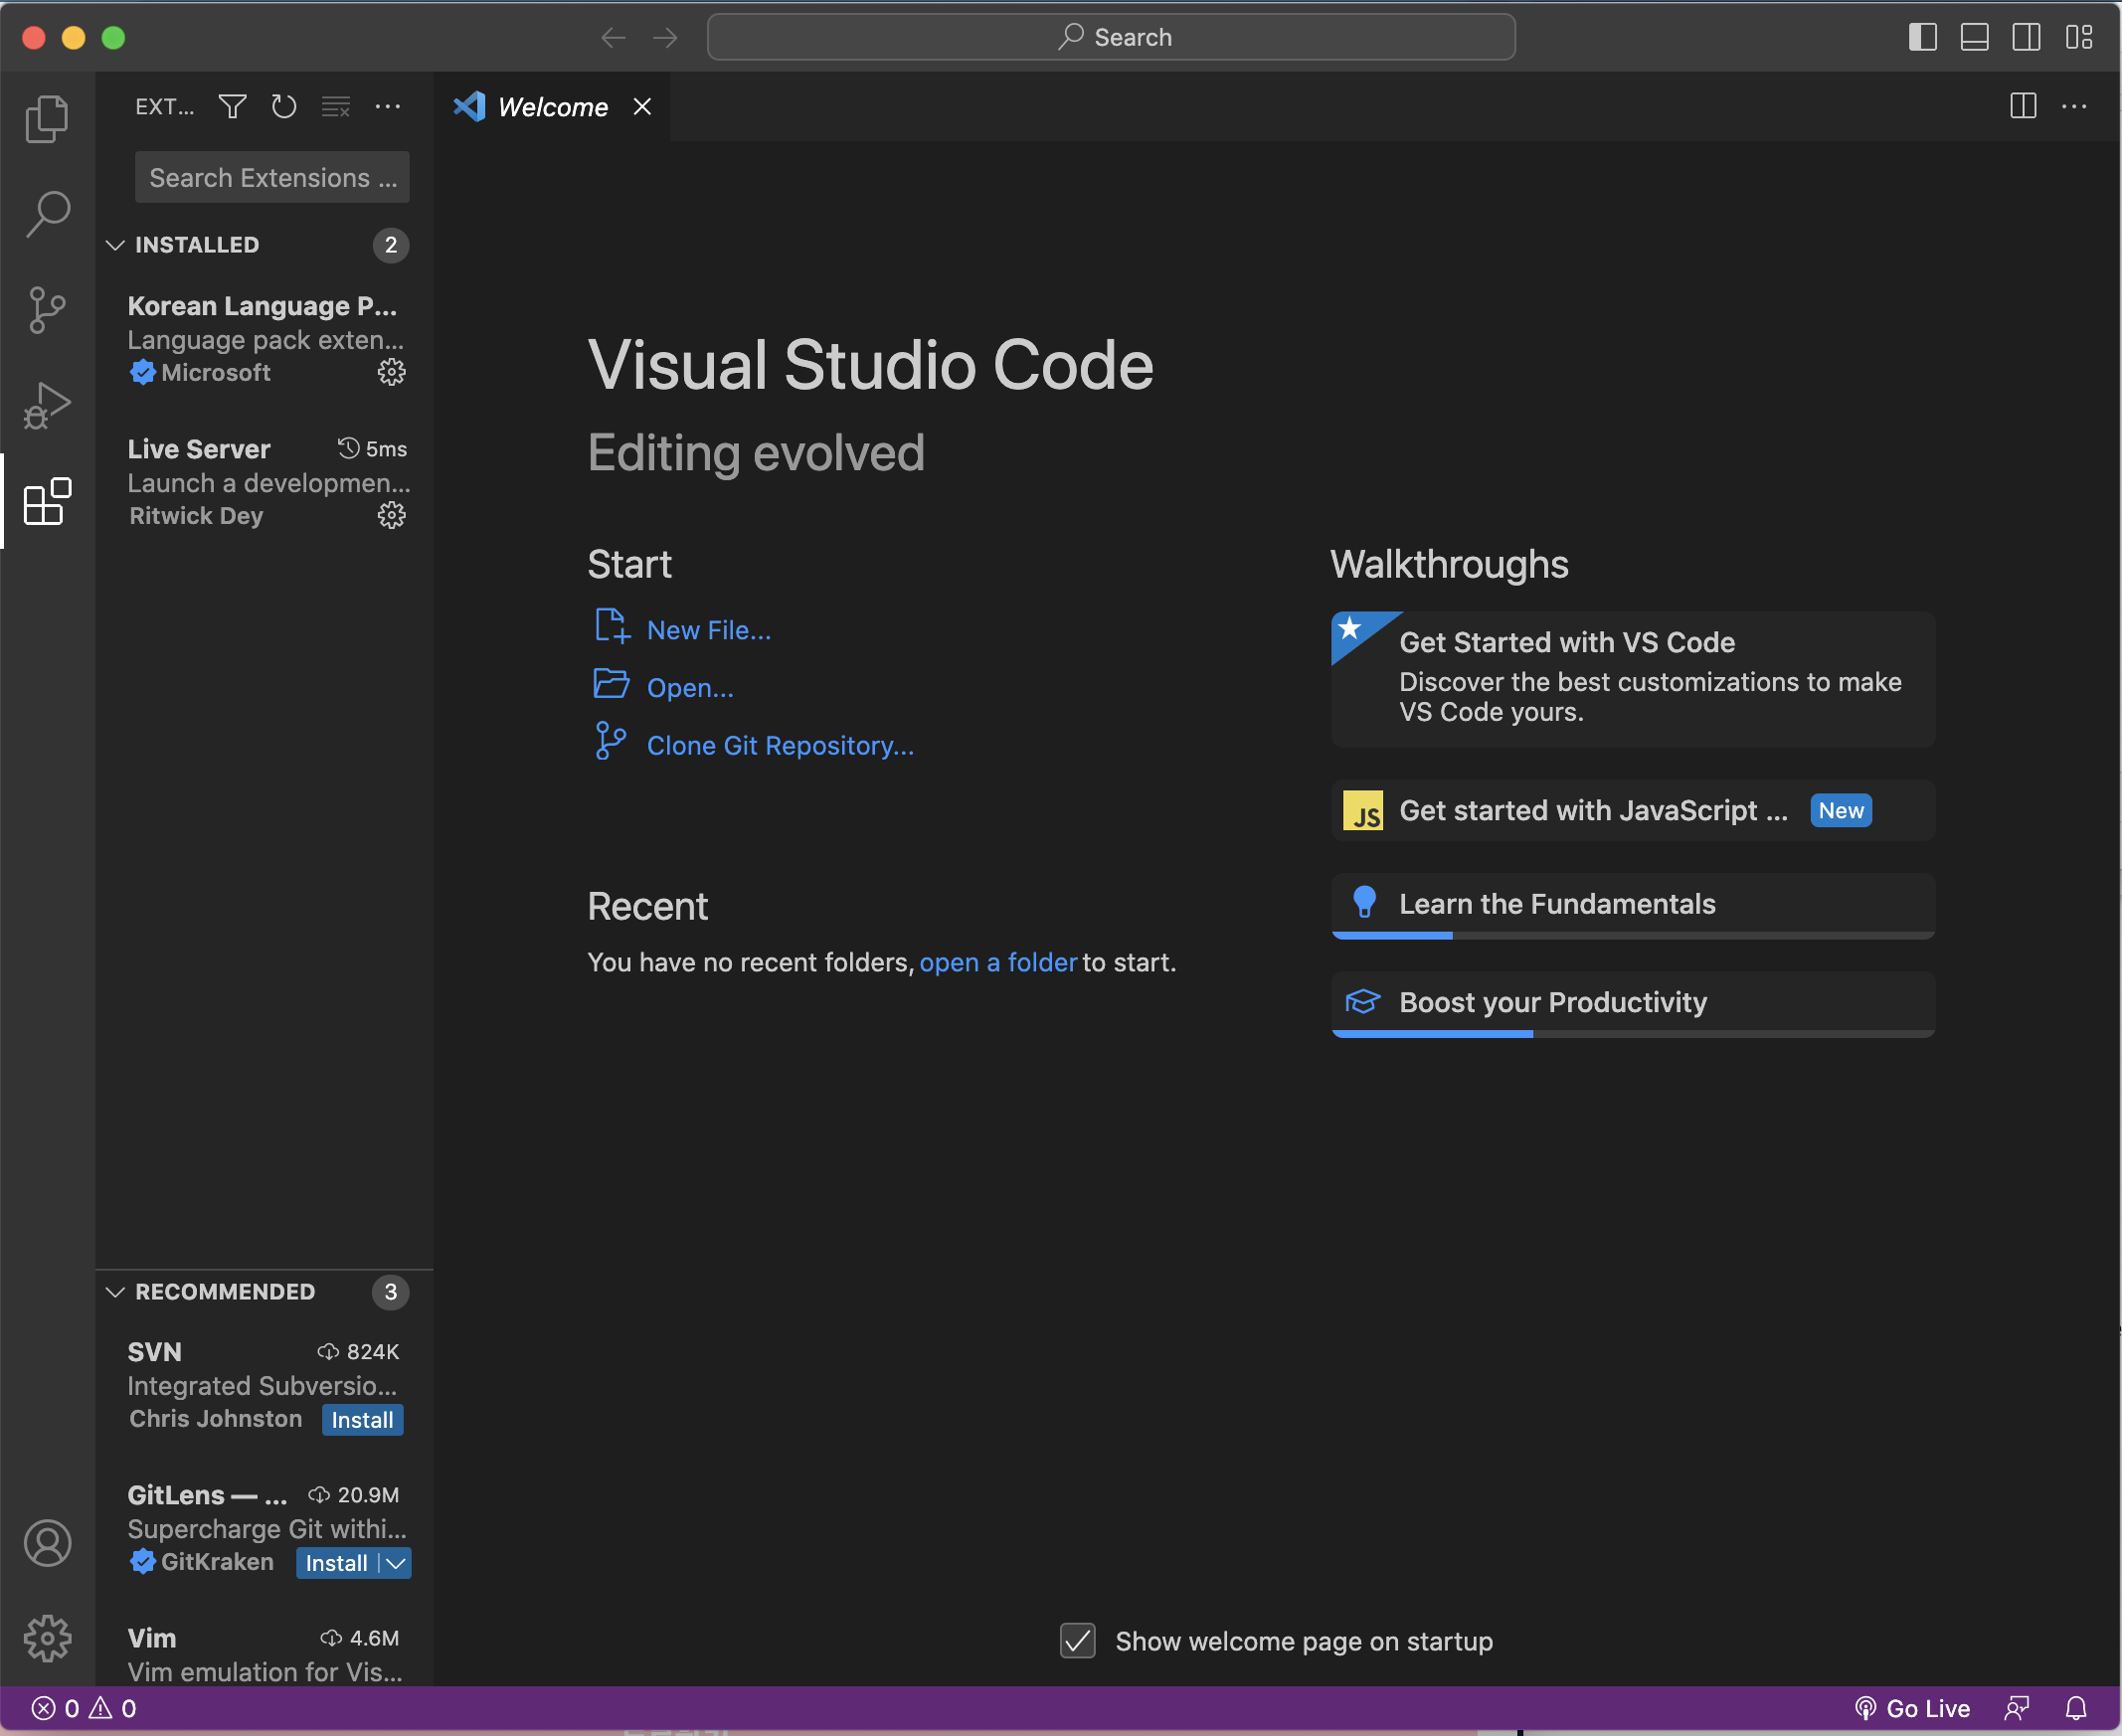
Task: Click the RECOMMENDED count badge 3
Action: point(391,1292)
